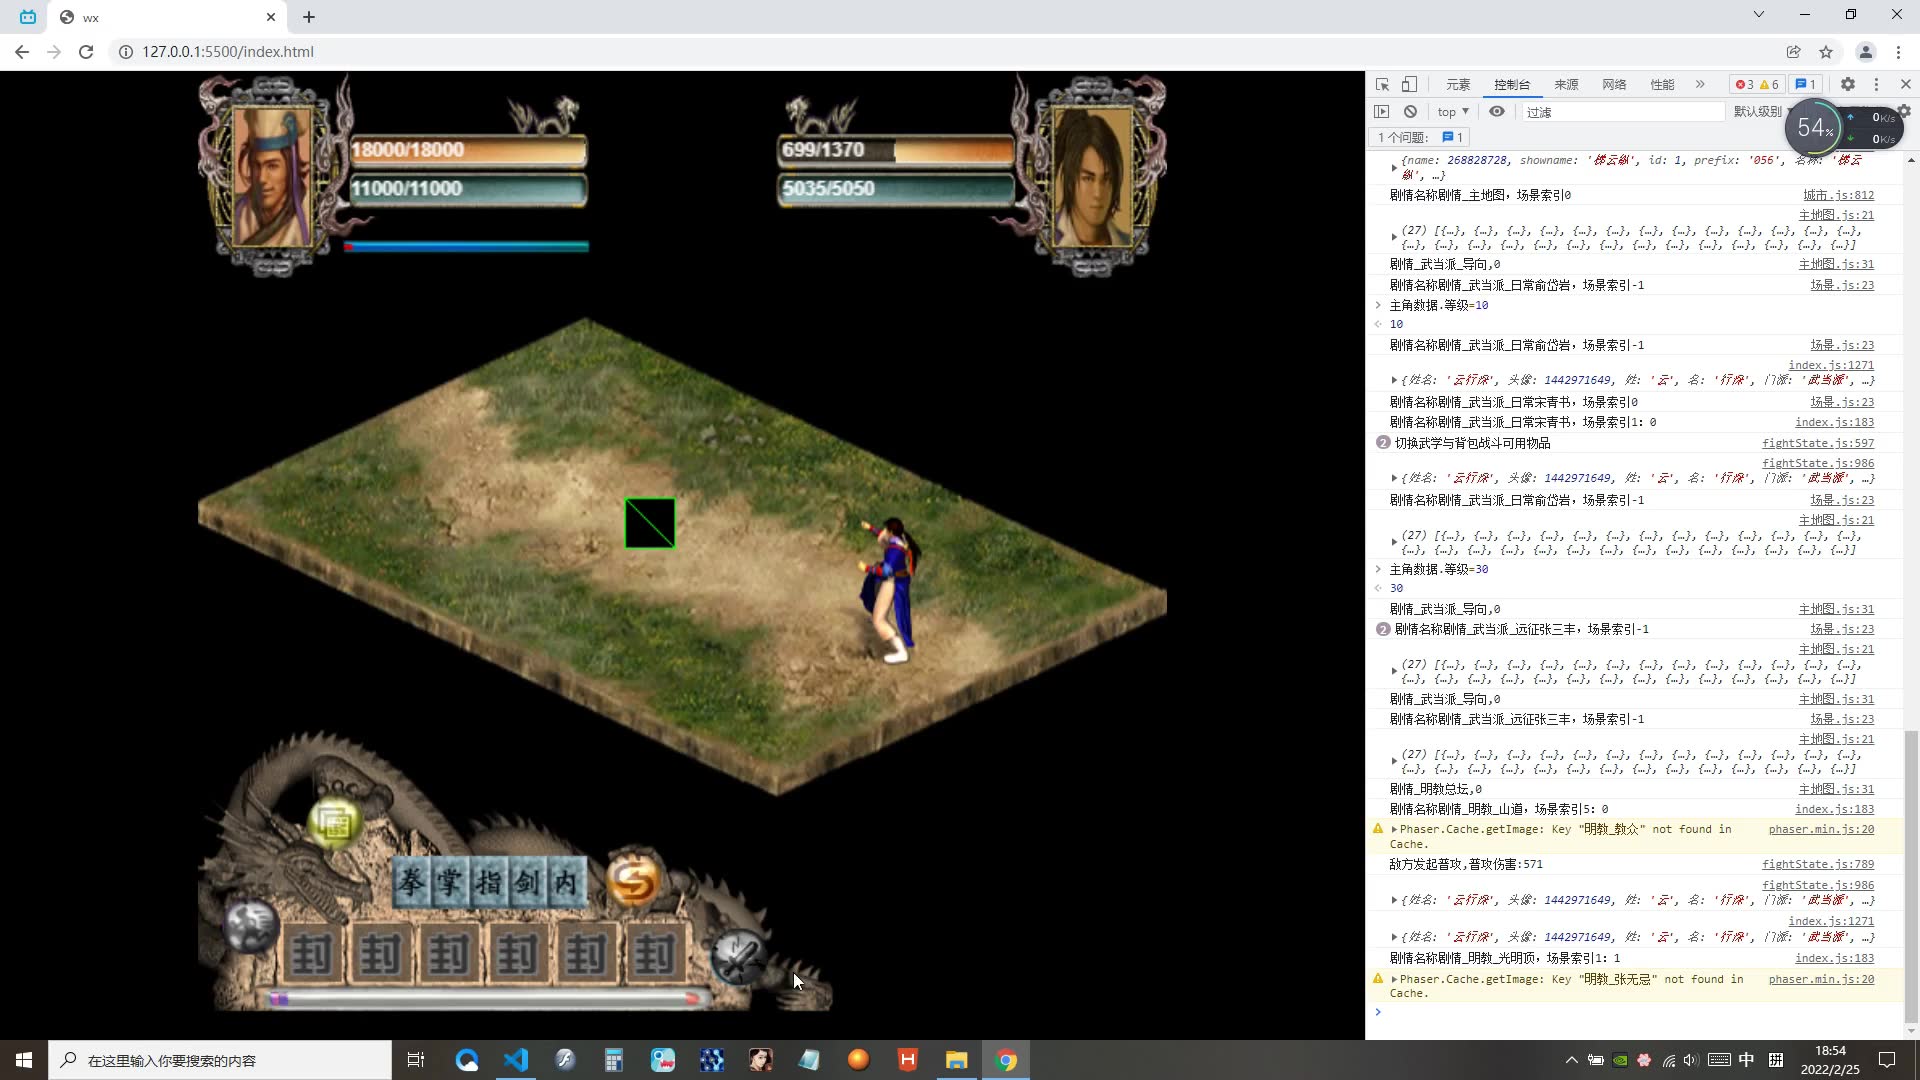Click the 699/1370 enemy health bar

click(897, 150)
